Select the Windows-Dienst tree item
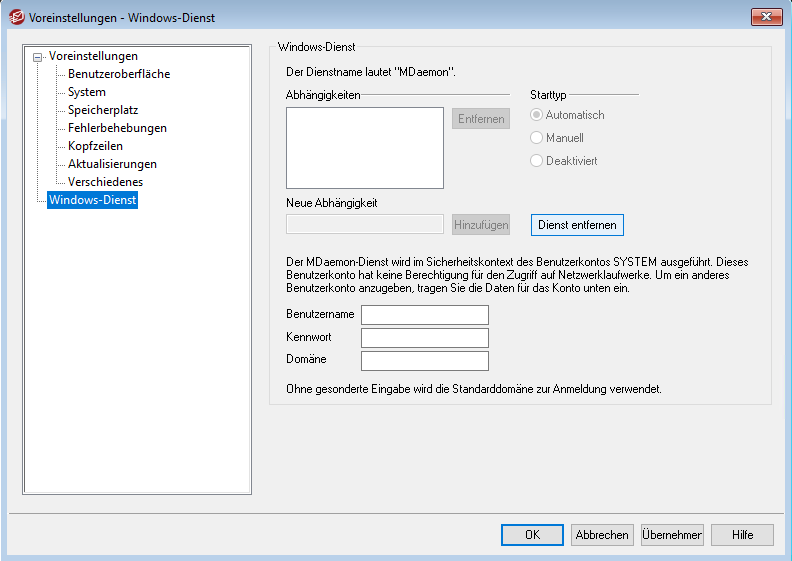 pos(92,200)
